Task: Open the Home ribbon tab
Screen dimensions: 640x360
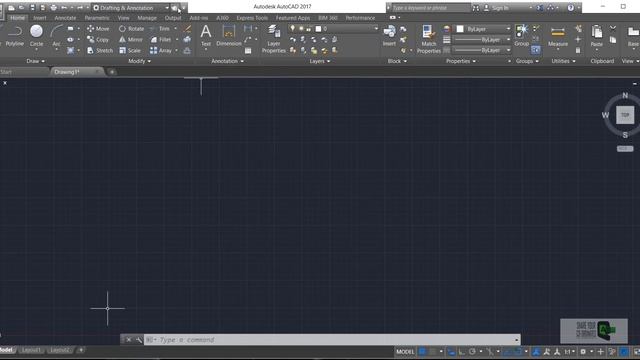Action: point(18,18)
